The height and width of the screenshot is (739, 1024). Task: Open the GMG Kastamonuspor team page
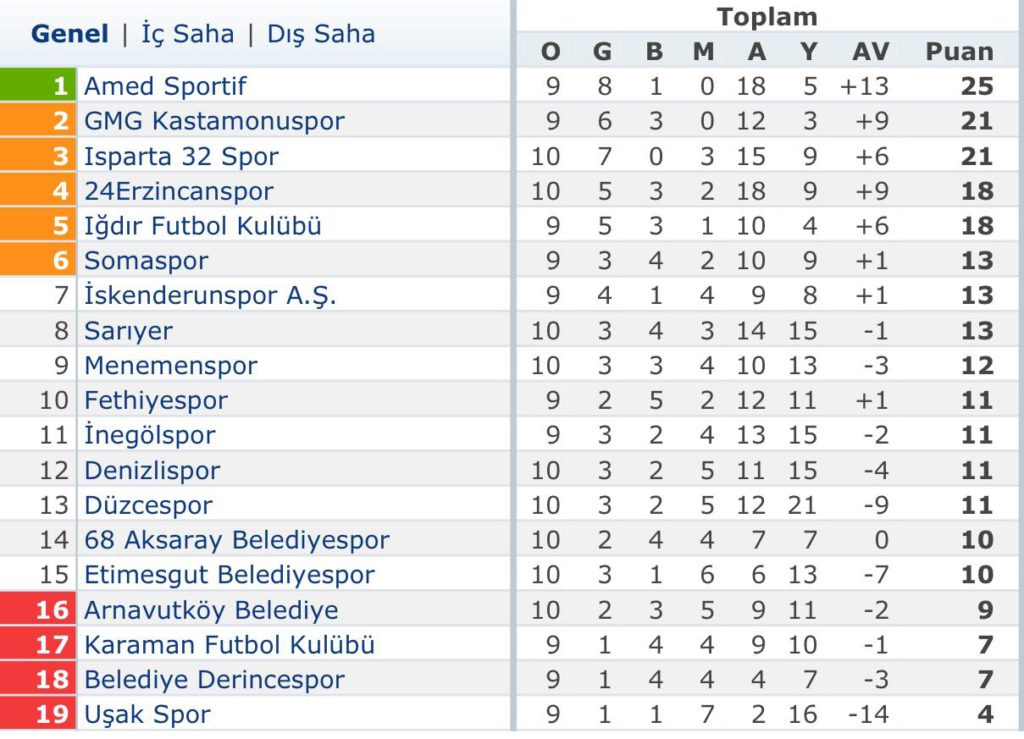pyautogui.click(x=214, y=121)
